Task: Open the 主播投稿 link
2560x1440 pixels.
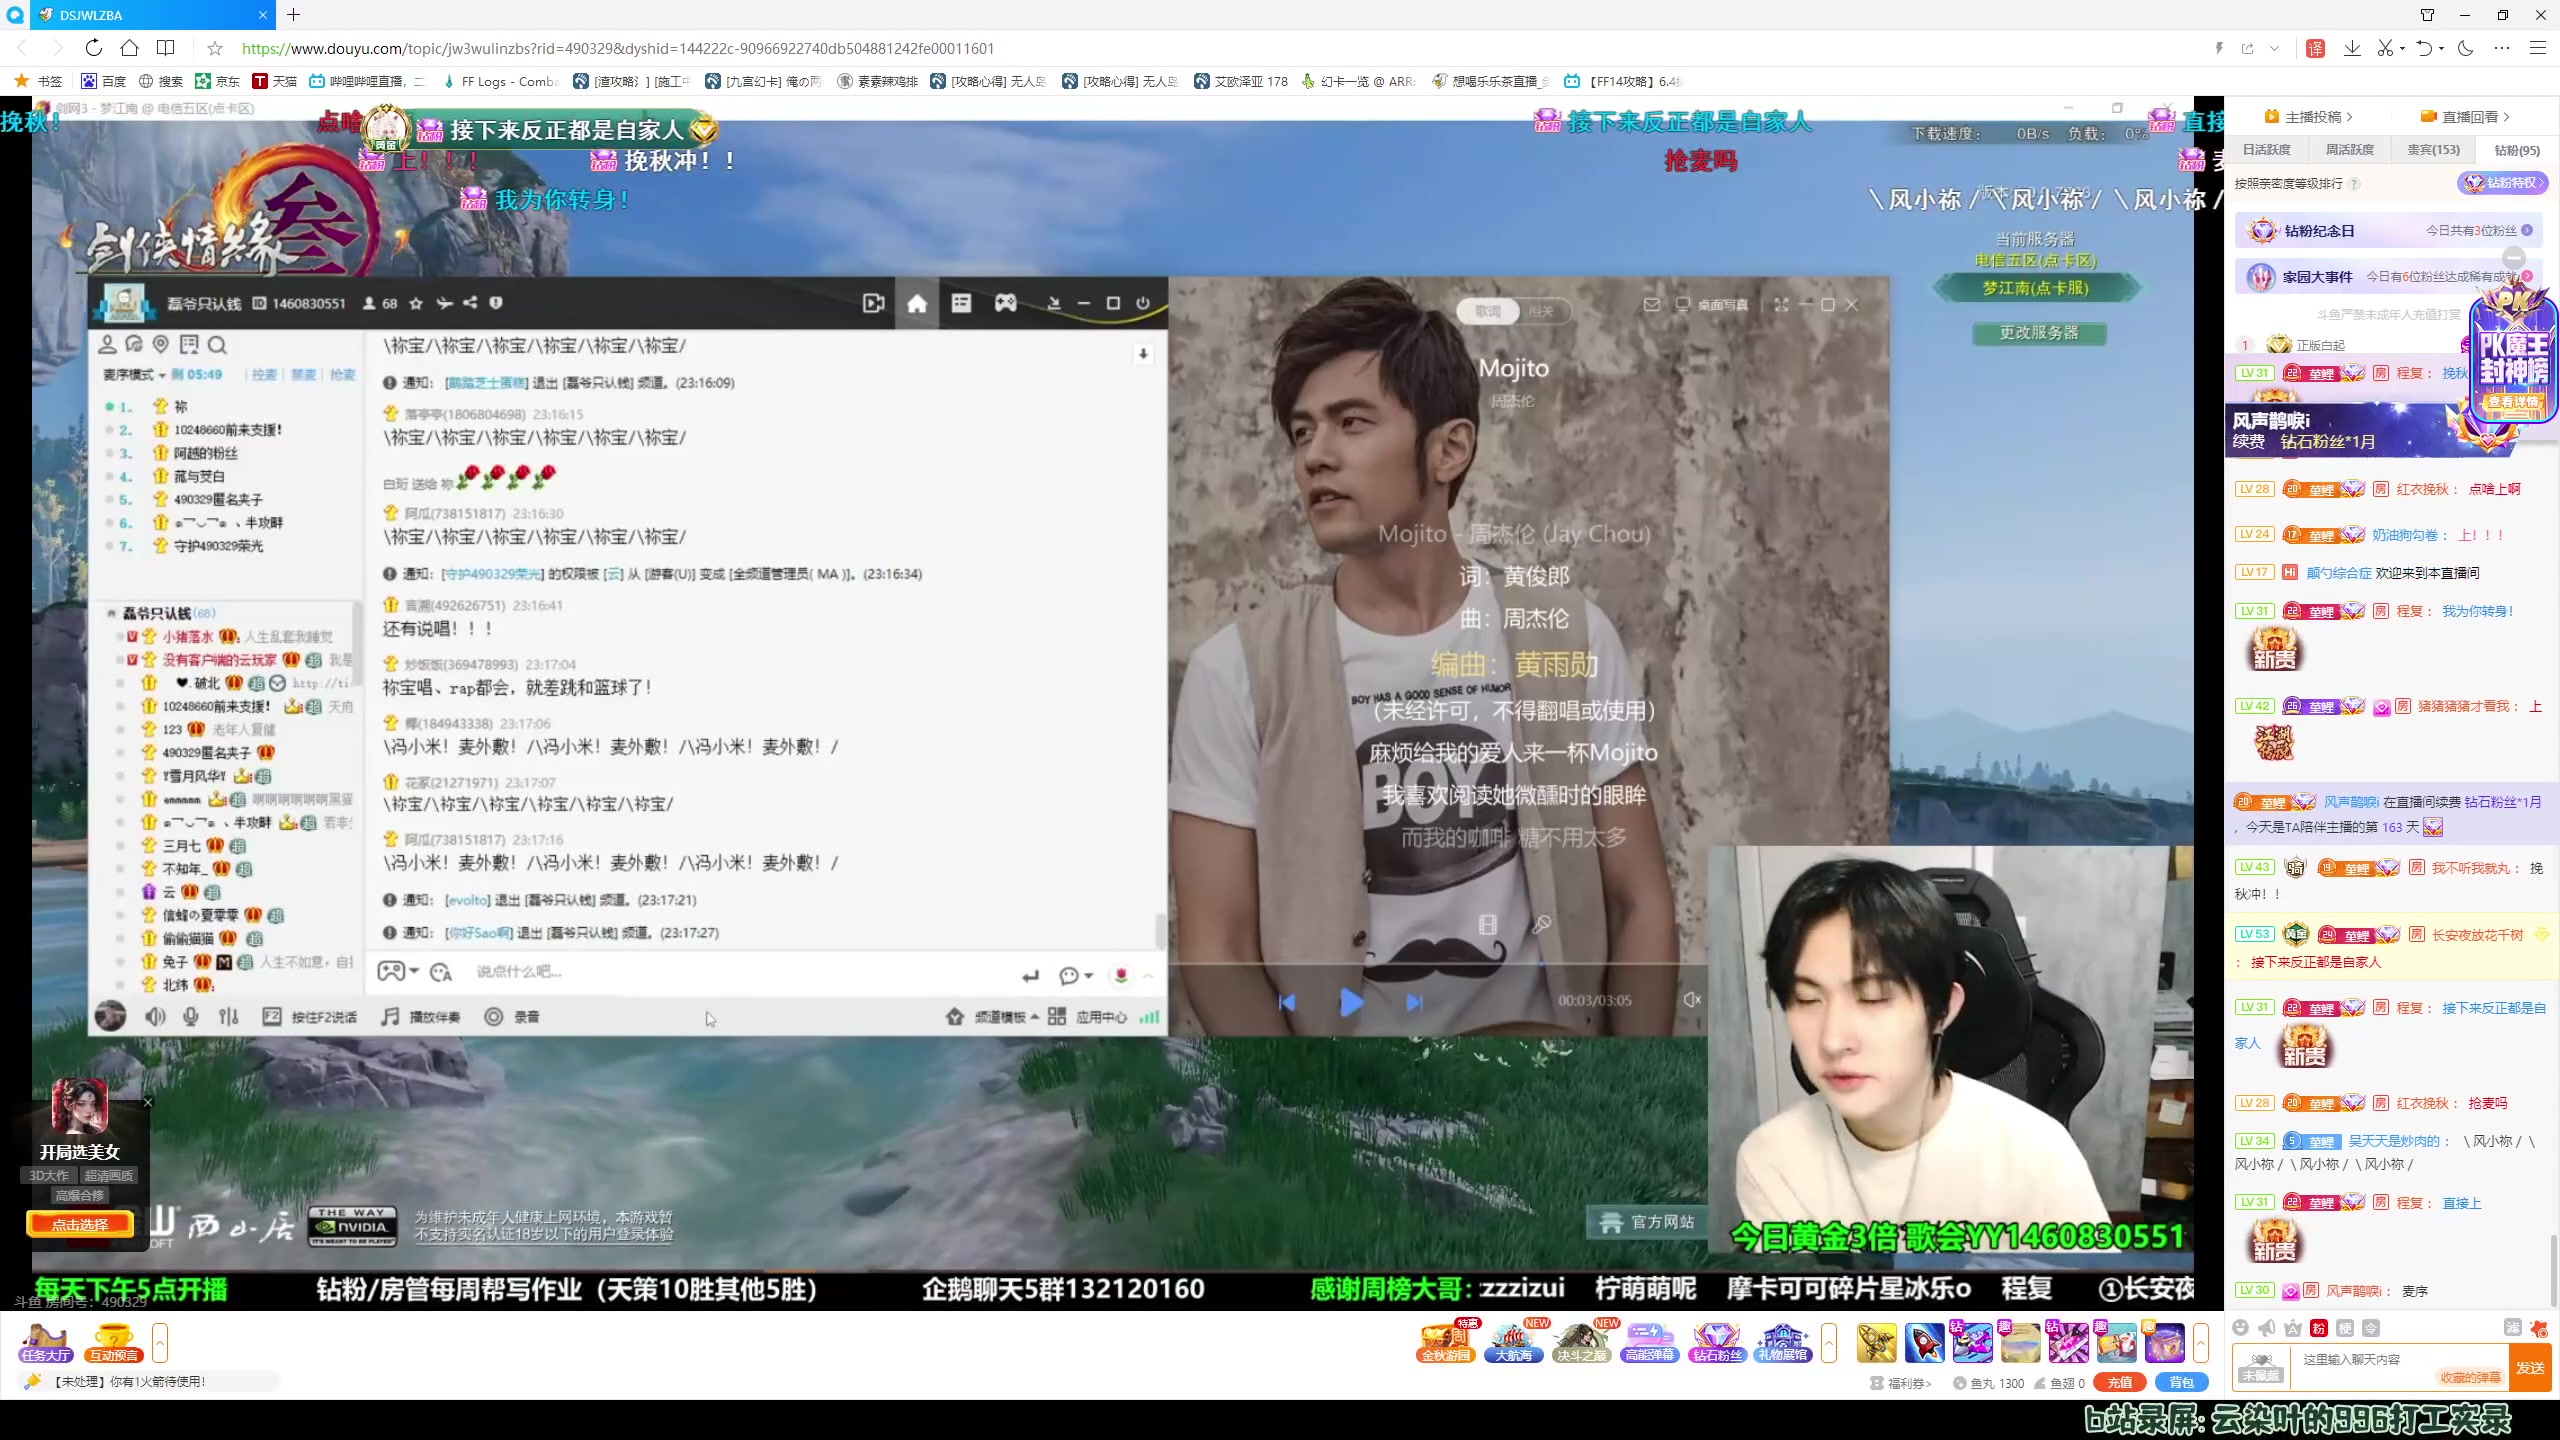Action: (2309, 117)
